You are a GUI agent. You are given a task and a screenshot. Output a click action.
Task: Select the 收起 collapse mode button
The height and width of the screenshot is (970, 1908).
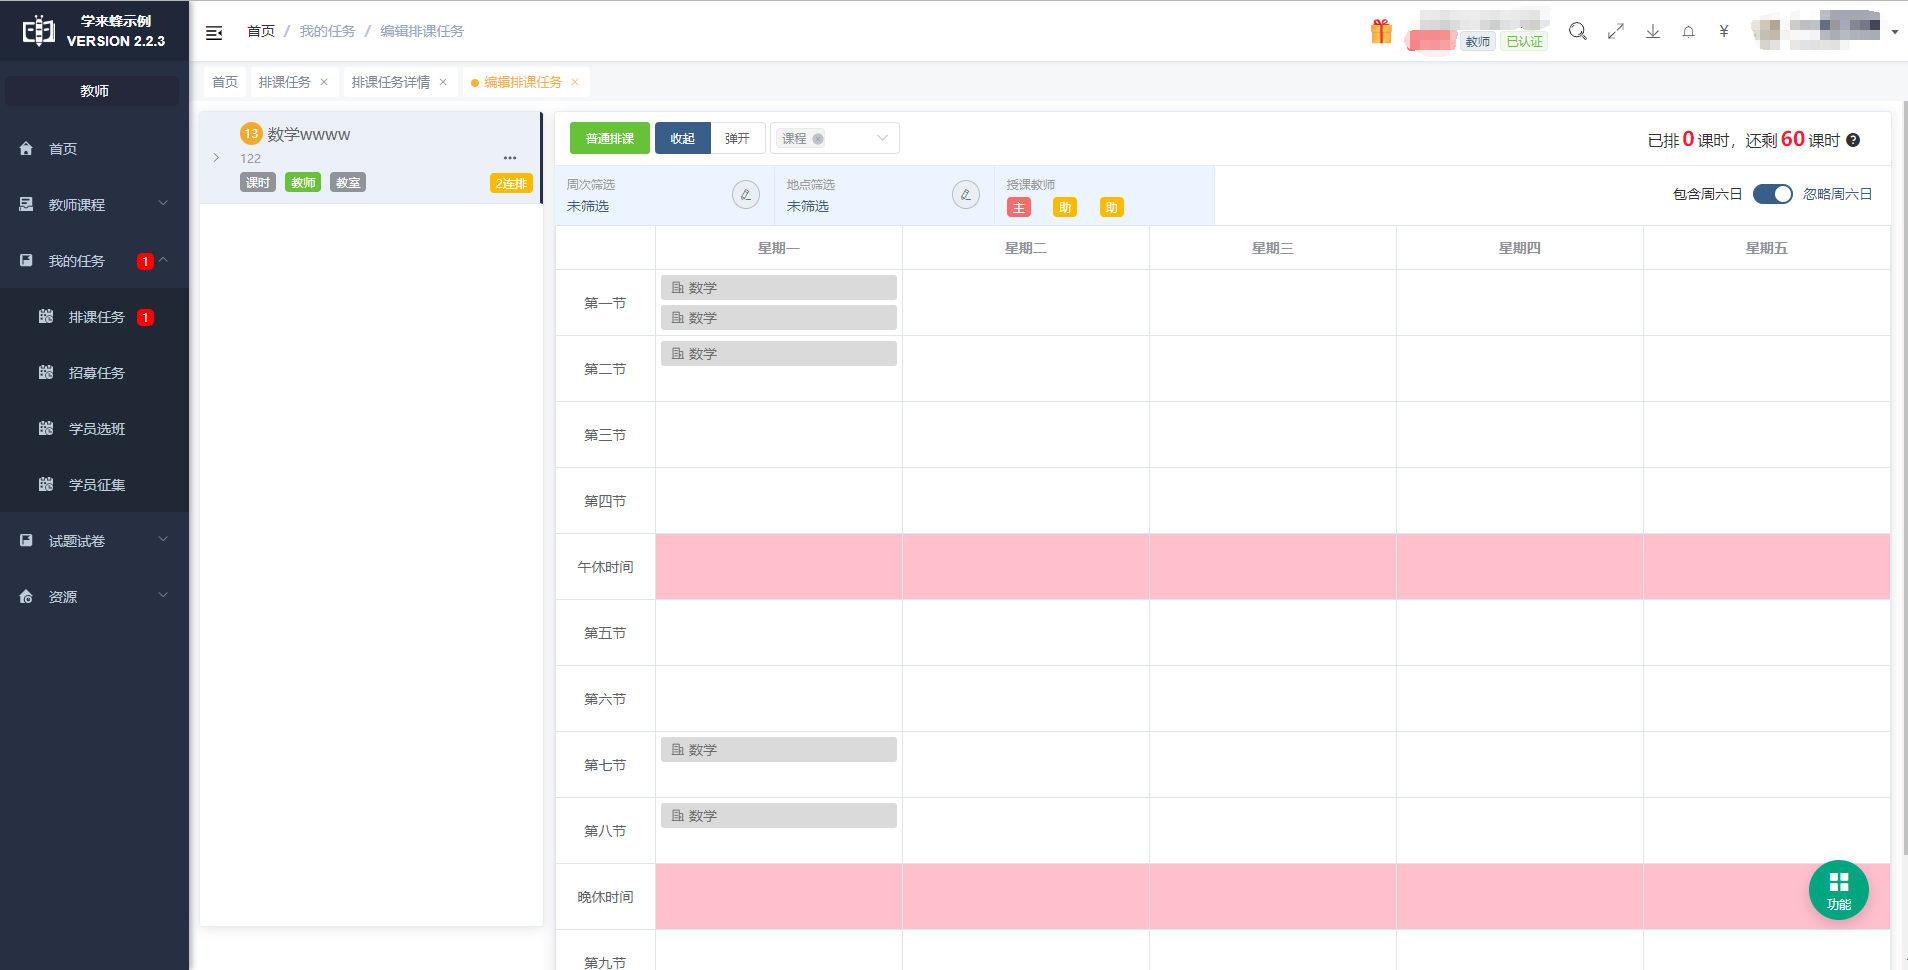pyautogui.click(x=682, y=139)
